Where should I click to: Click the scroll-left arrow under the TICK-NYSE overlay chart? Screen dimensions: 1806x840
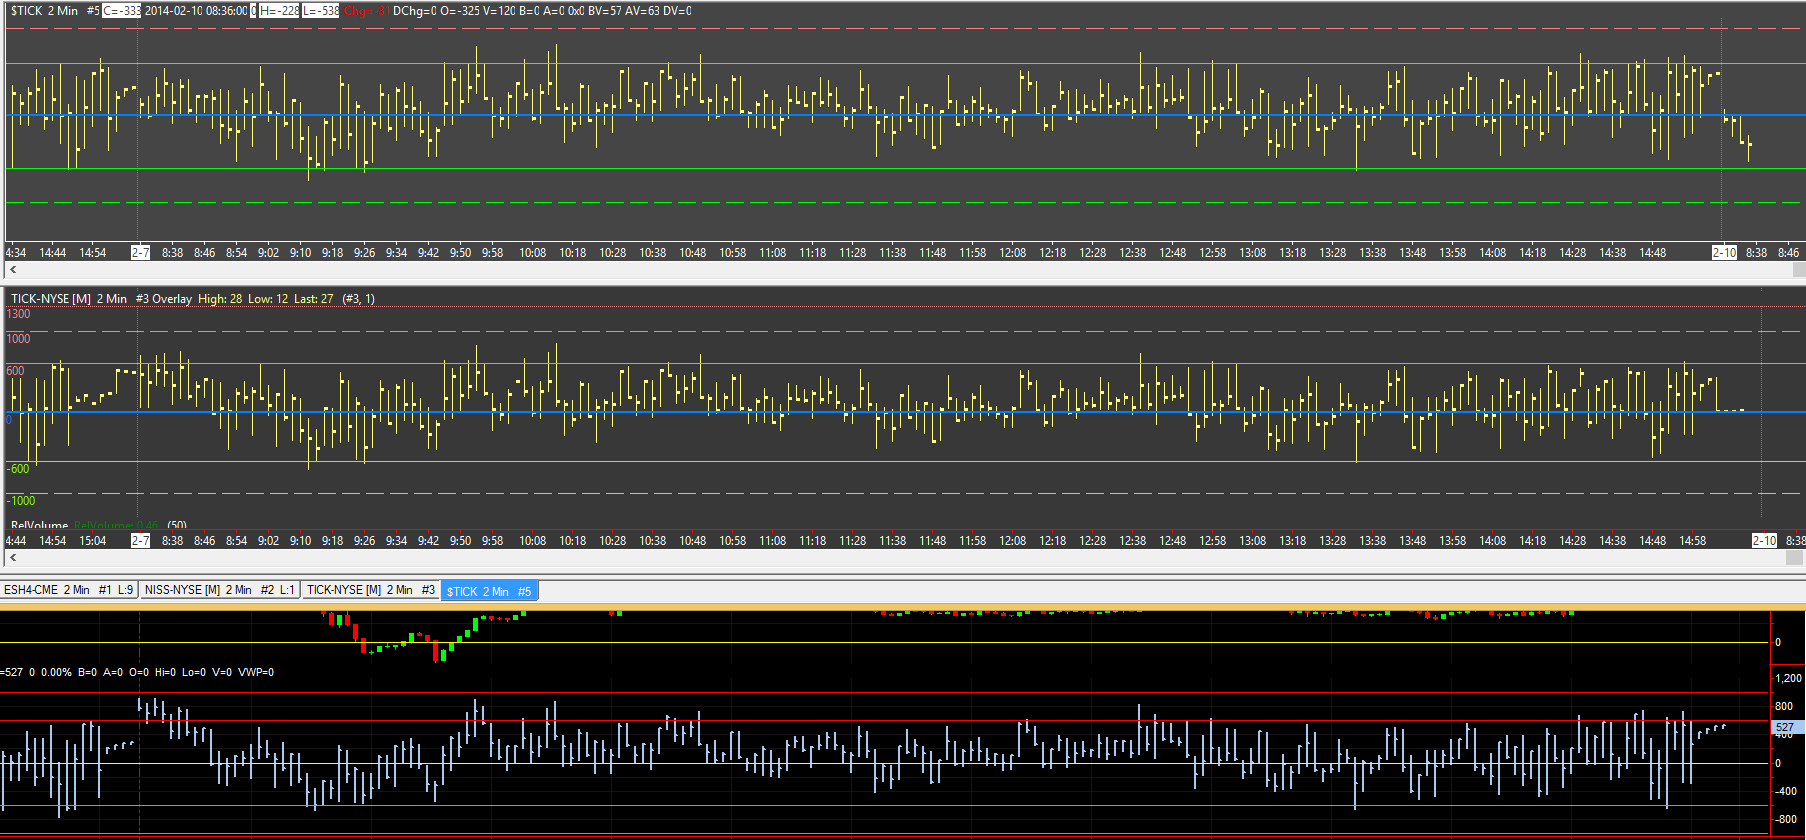[13, 557]
